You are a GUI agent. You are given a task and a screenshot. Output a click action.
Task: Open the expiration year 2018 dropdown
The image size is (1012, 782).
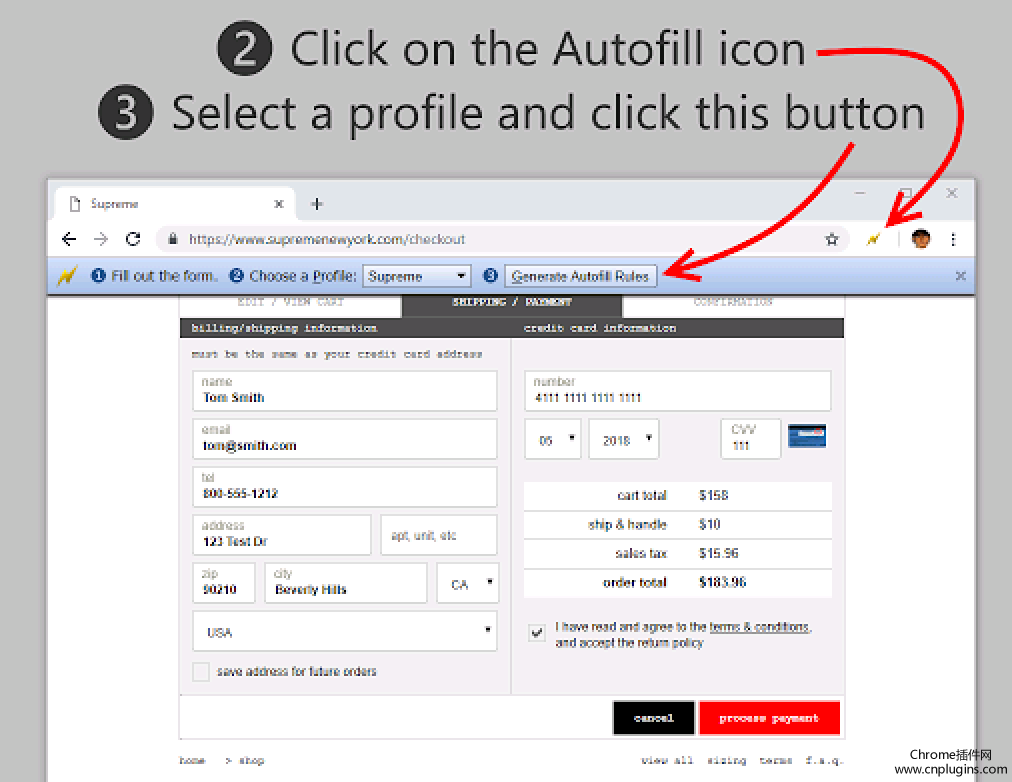point(623,439)
